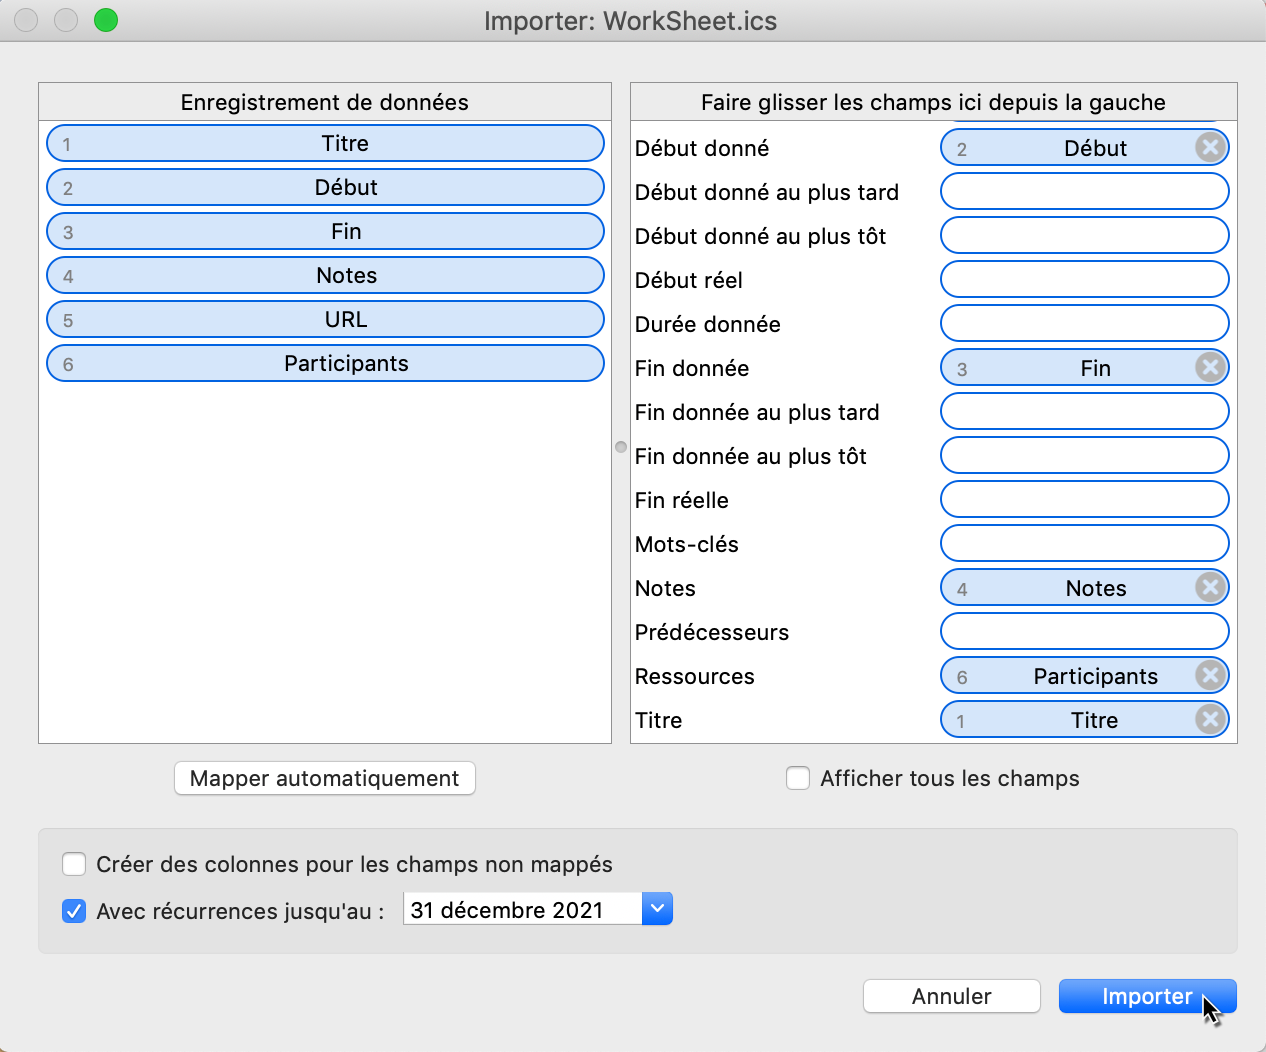Open the recurrence end date dropdown

pyautogui.click(x=657, y=909)
